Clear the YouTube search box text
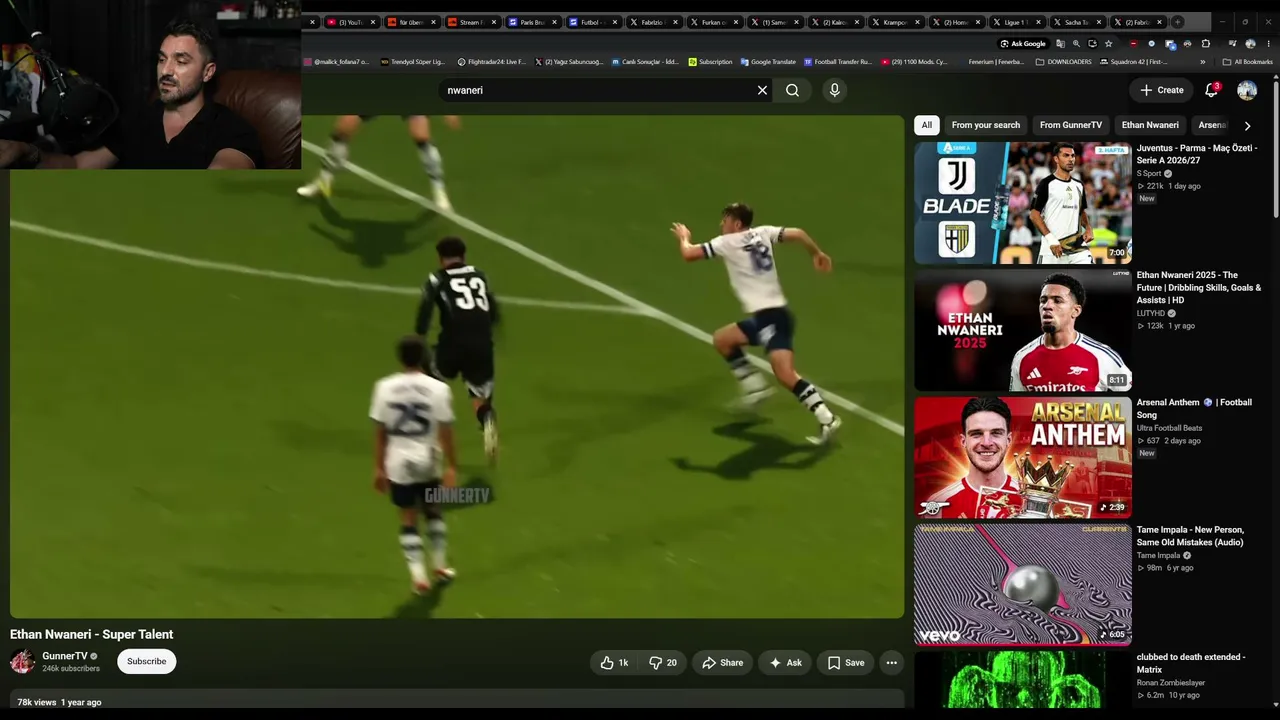Image resolution: width=1280 pixels, height=720 pixels. 762,90
